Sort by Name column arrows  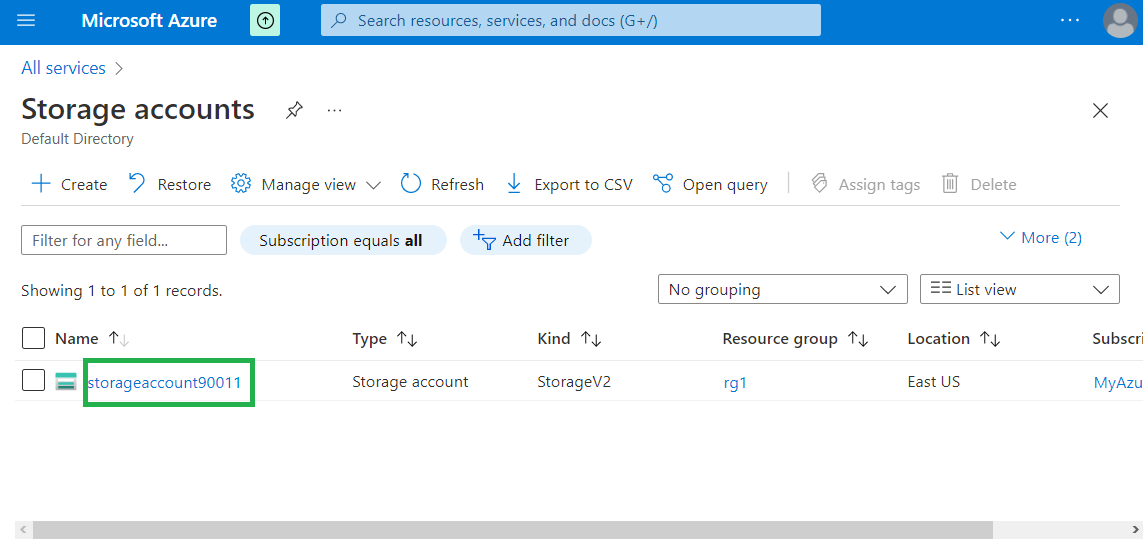pos(119,339)
